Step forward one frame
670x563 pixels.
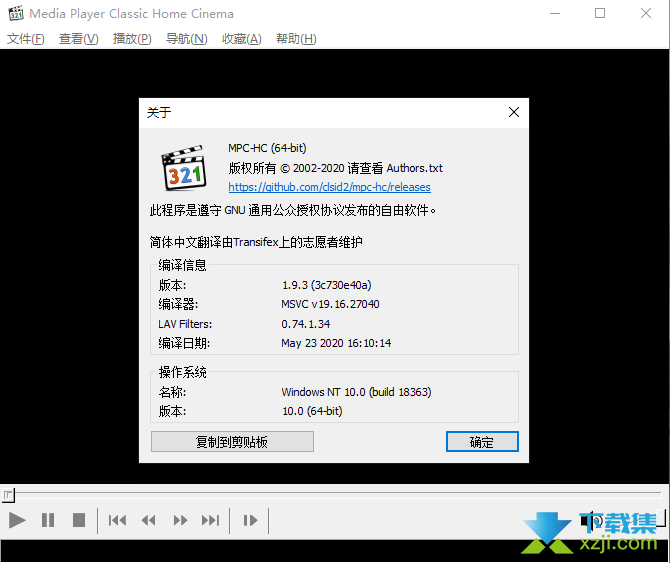pos(250,520)
